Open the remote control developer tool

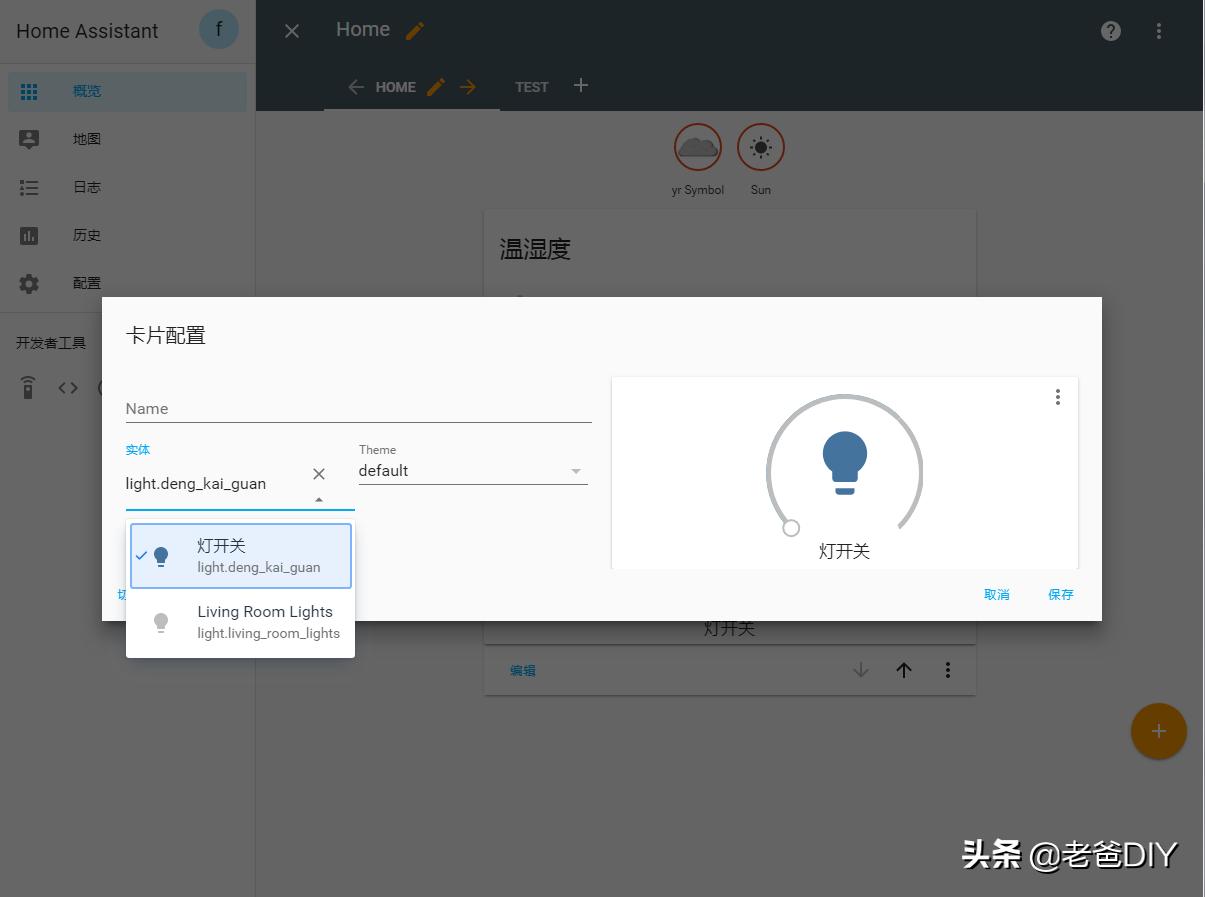(27, 387)
